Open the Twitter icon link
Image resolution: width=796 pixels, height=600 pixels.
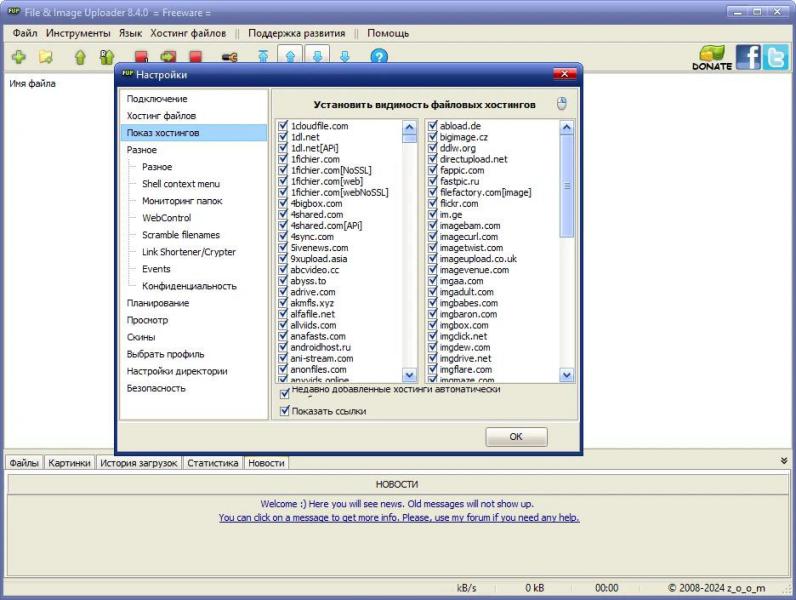point(776,57)
